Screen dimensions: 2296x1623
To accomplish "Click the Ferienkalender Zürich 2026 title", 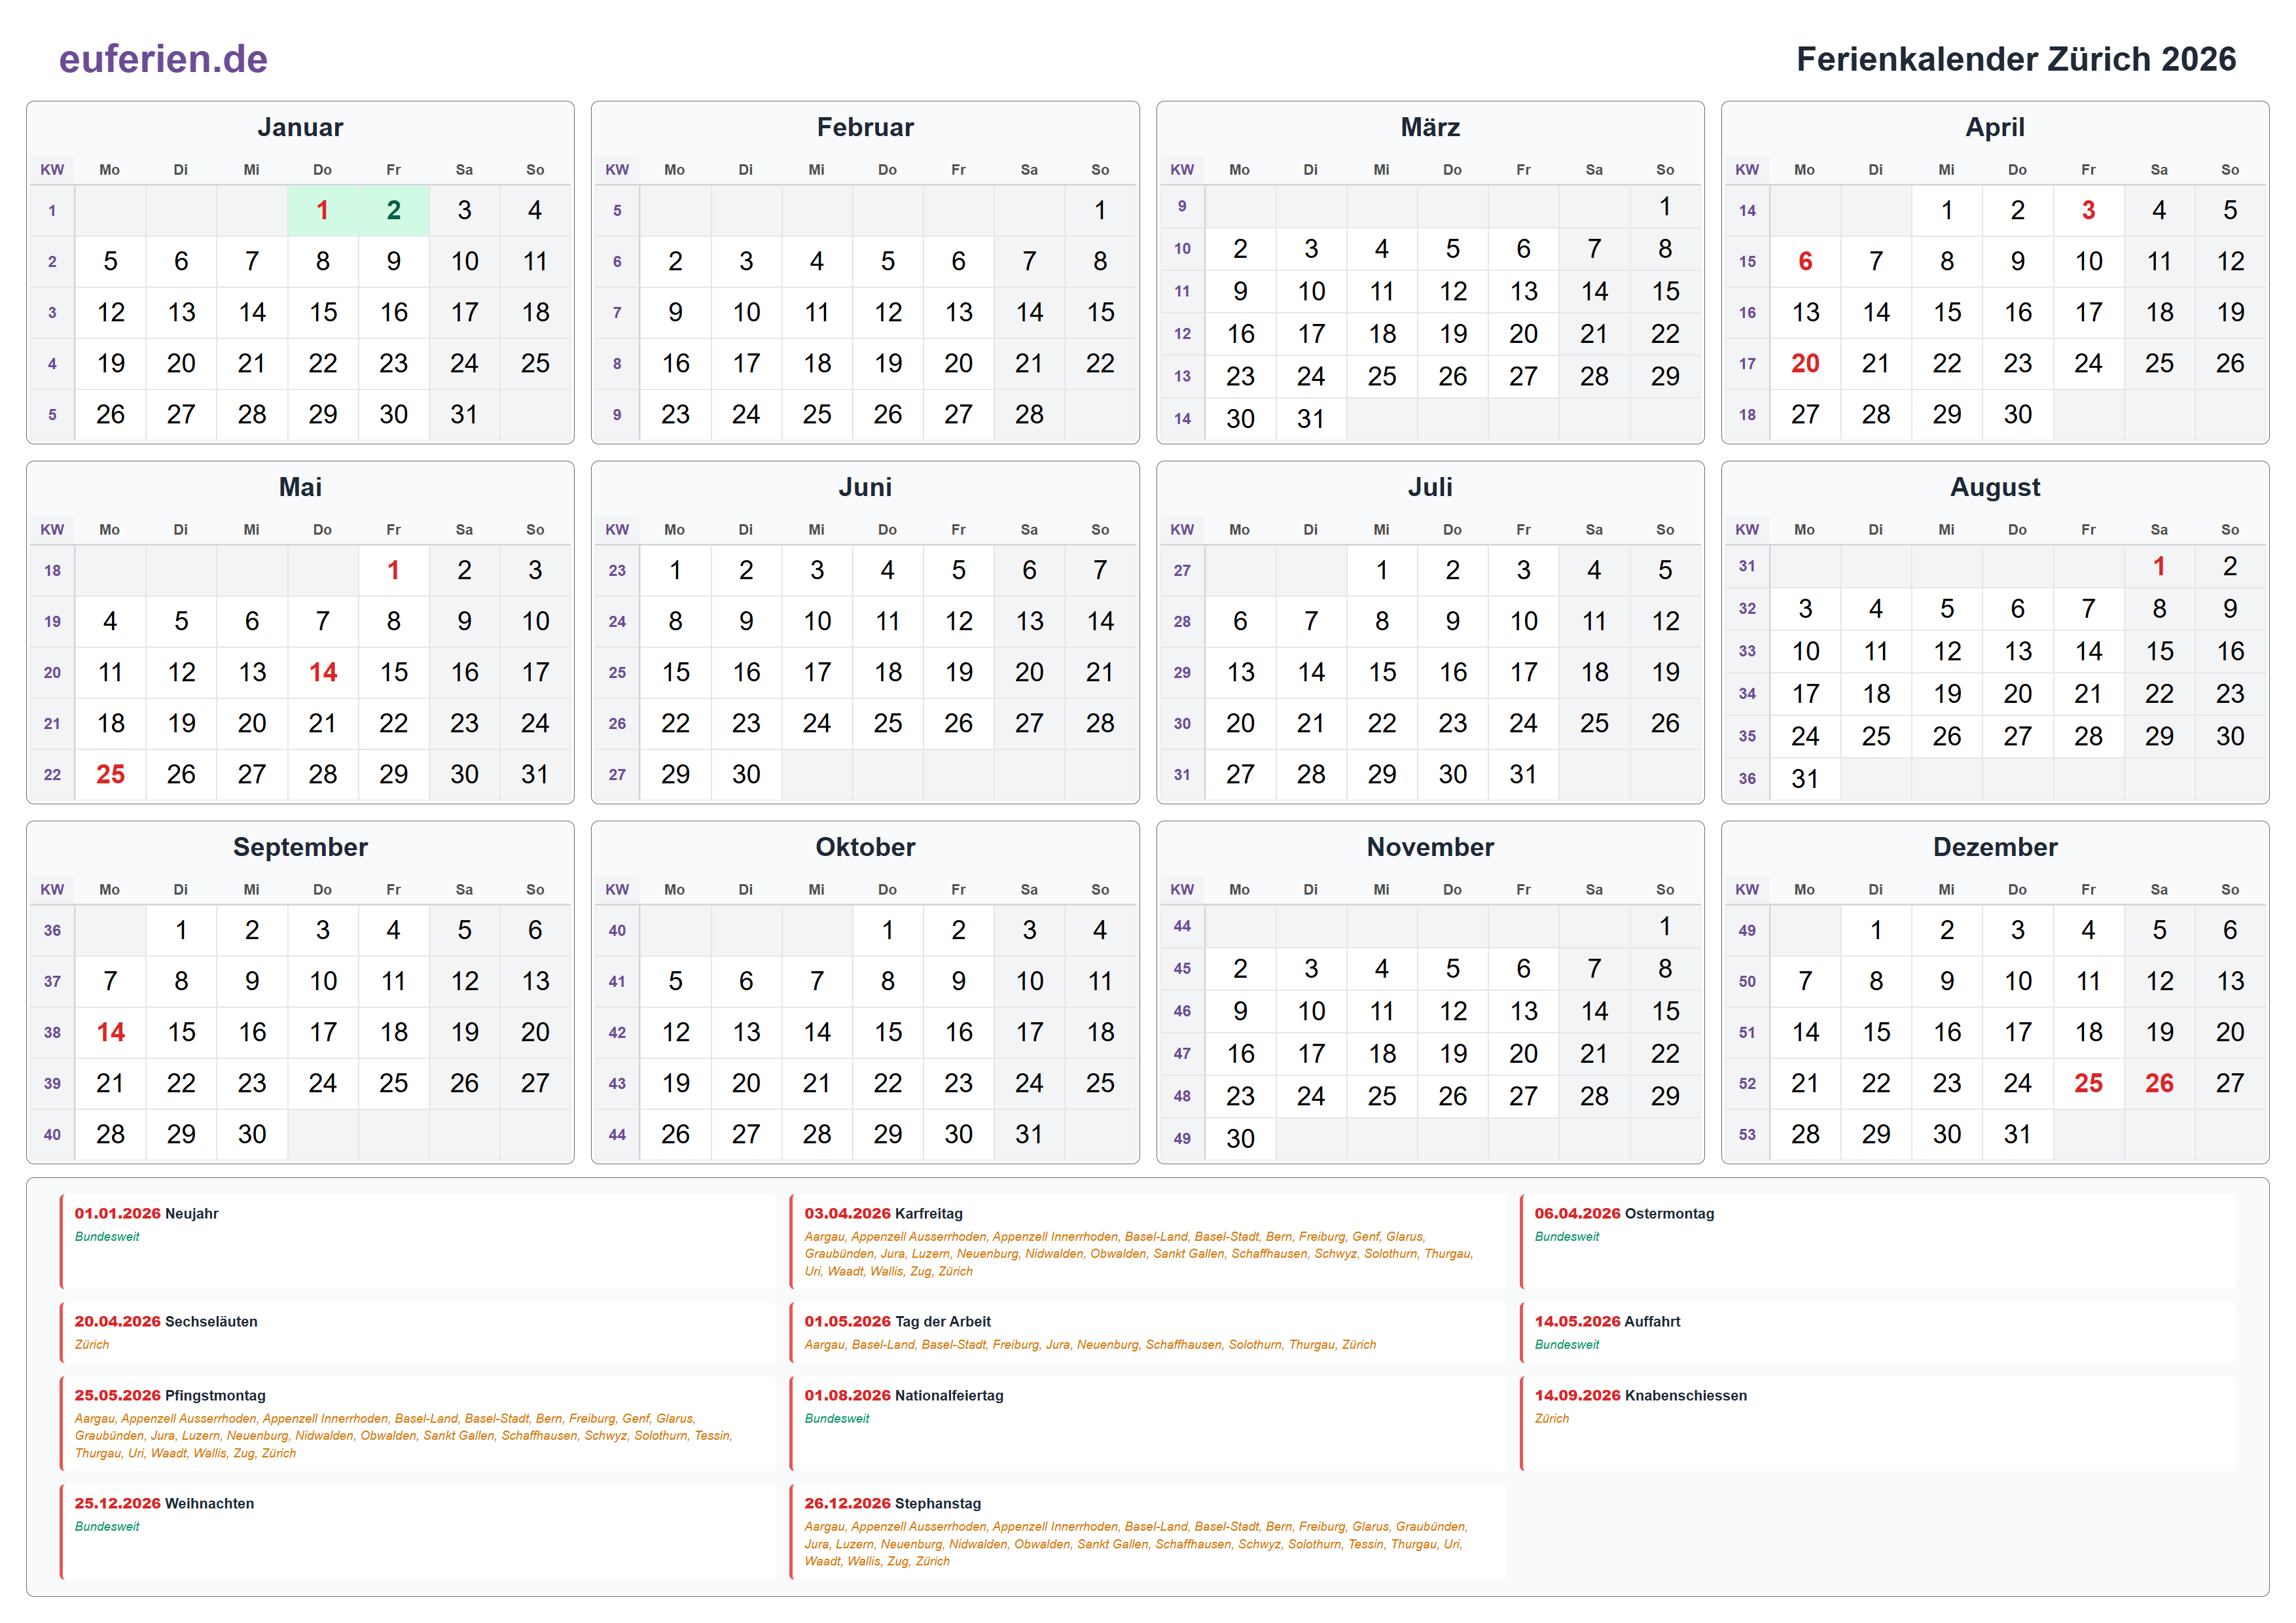I will point(2015,59).
